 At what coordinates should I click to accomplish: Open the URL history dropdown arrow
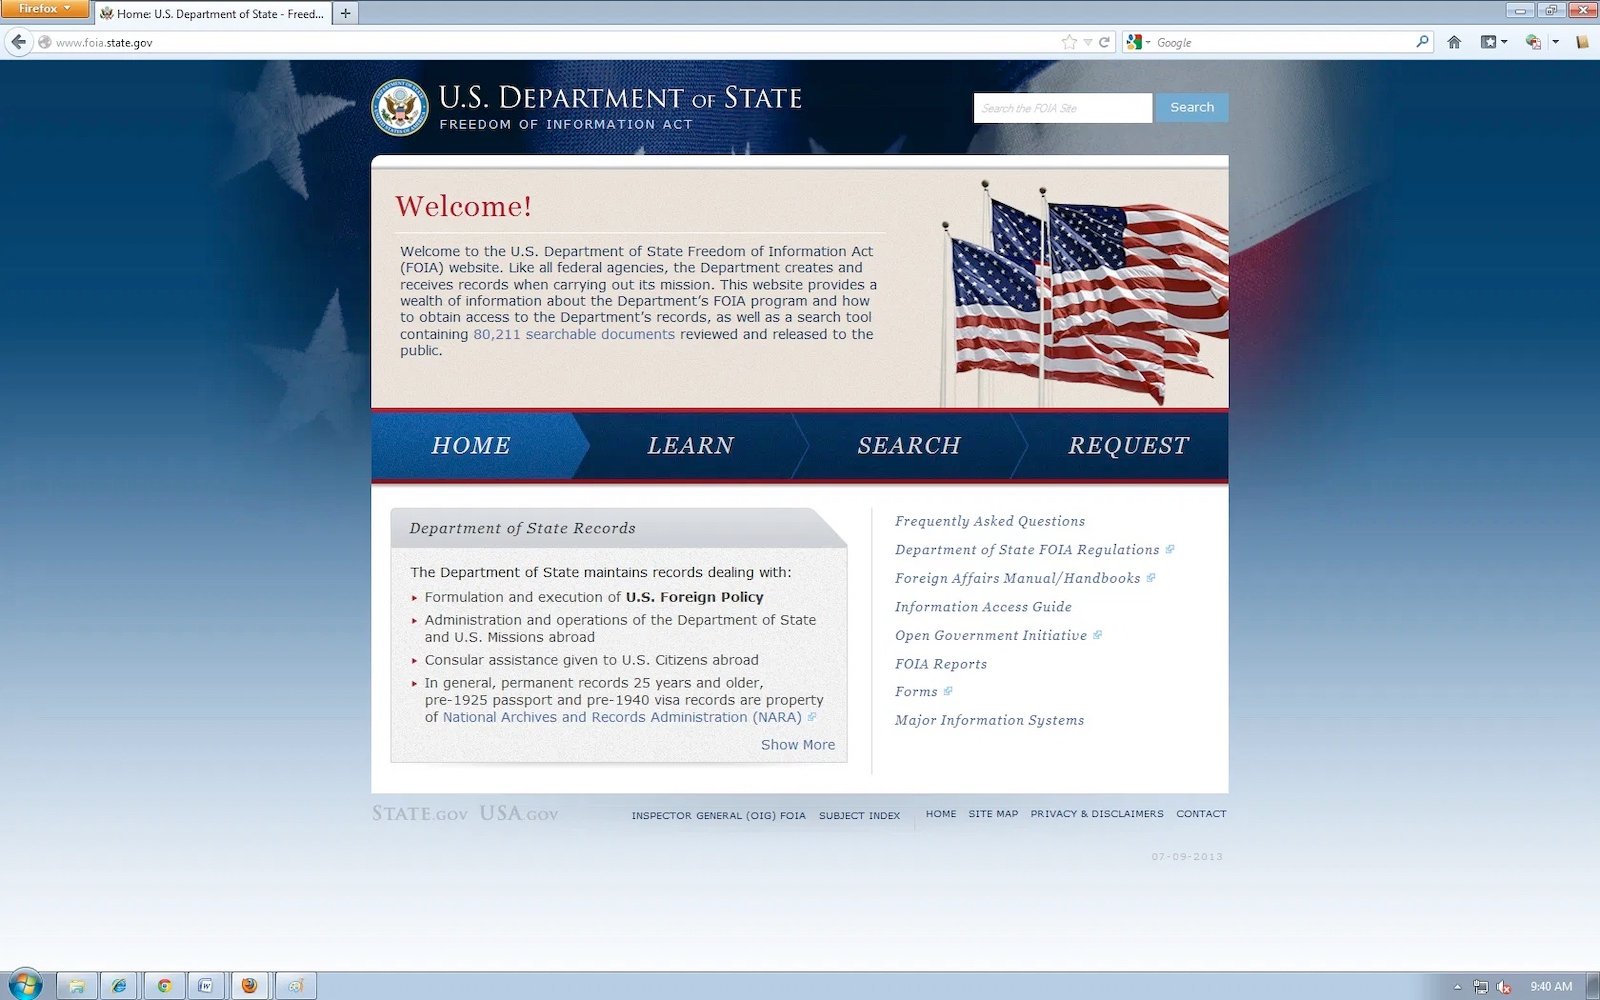pyautogui.click(x=1088, y=43)
